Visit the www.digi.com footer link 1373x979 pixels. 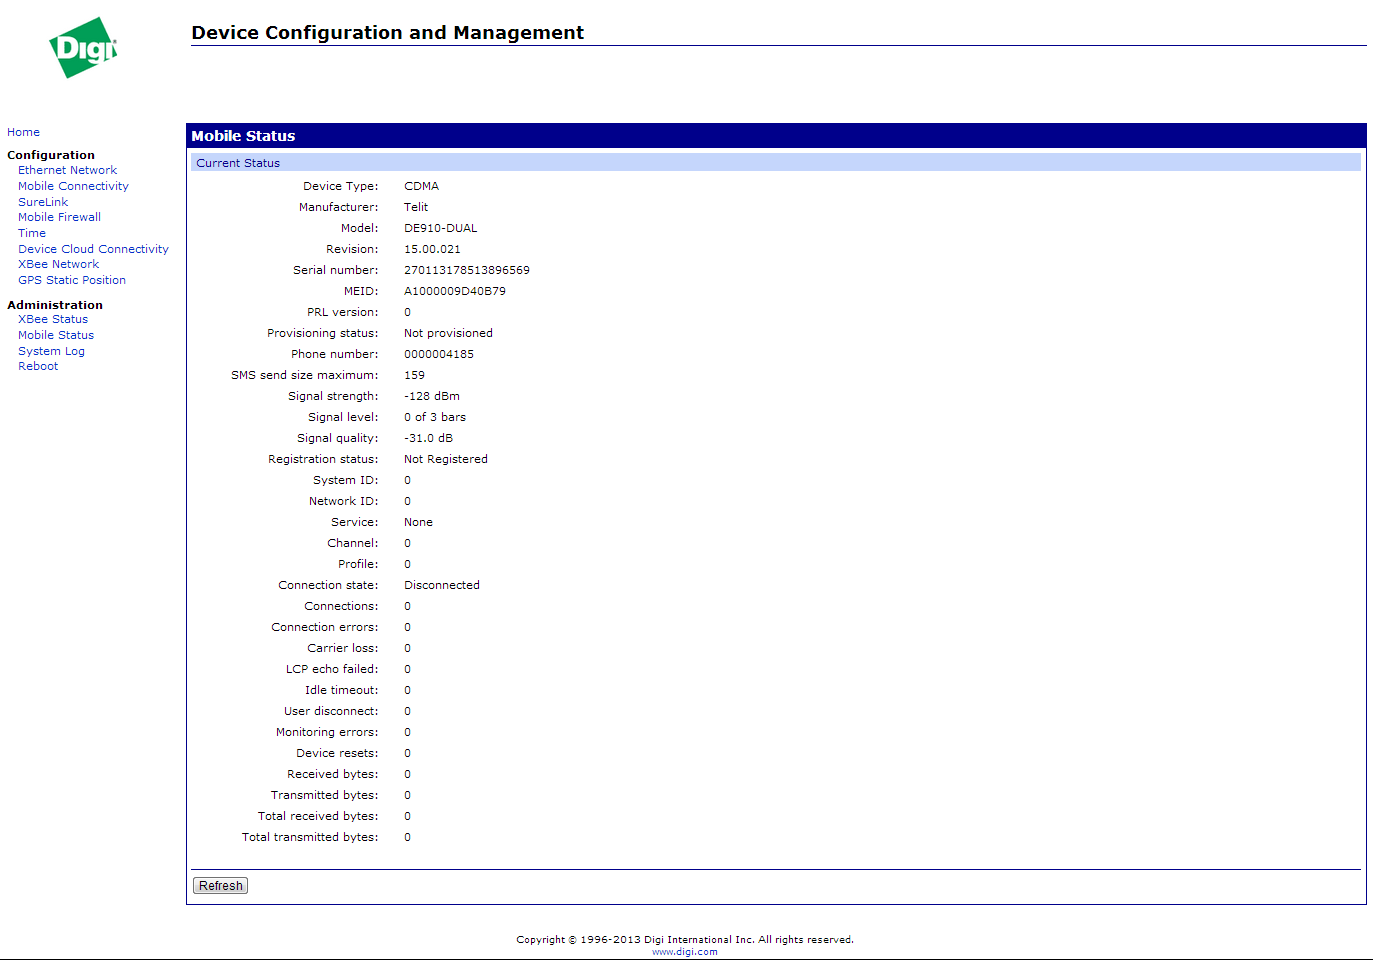(684, 952)
